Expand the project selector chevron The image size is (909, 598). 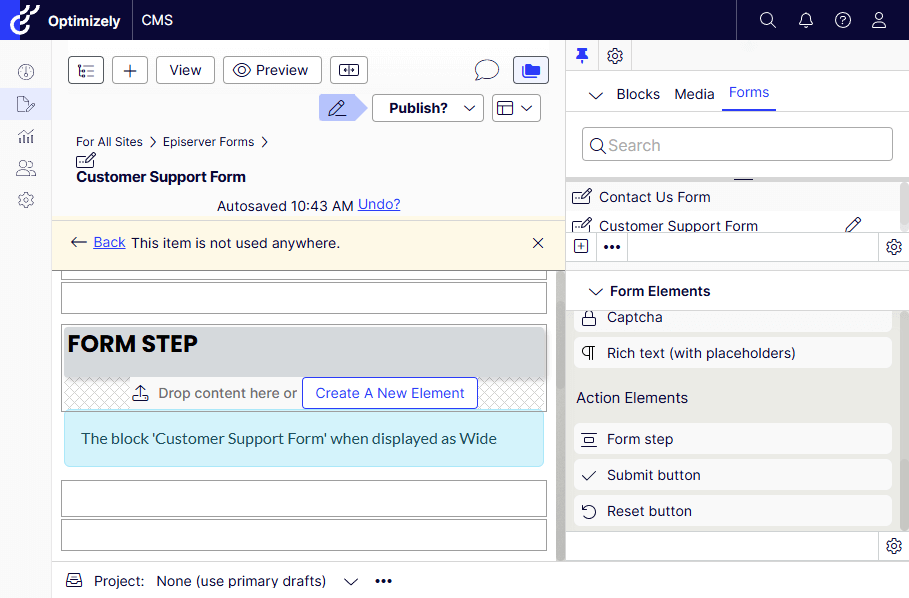(350, 581)
